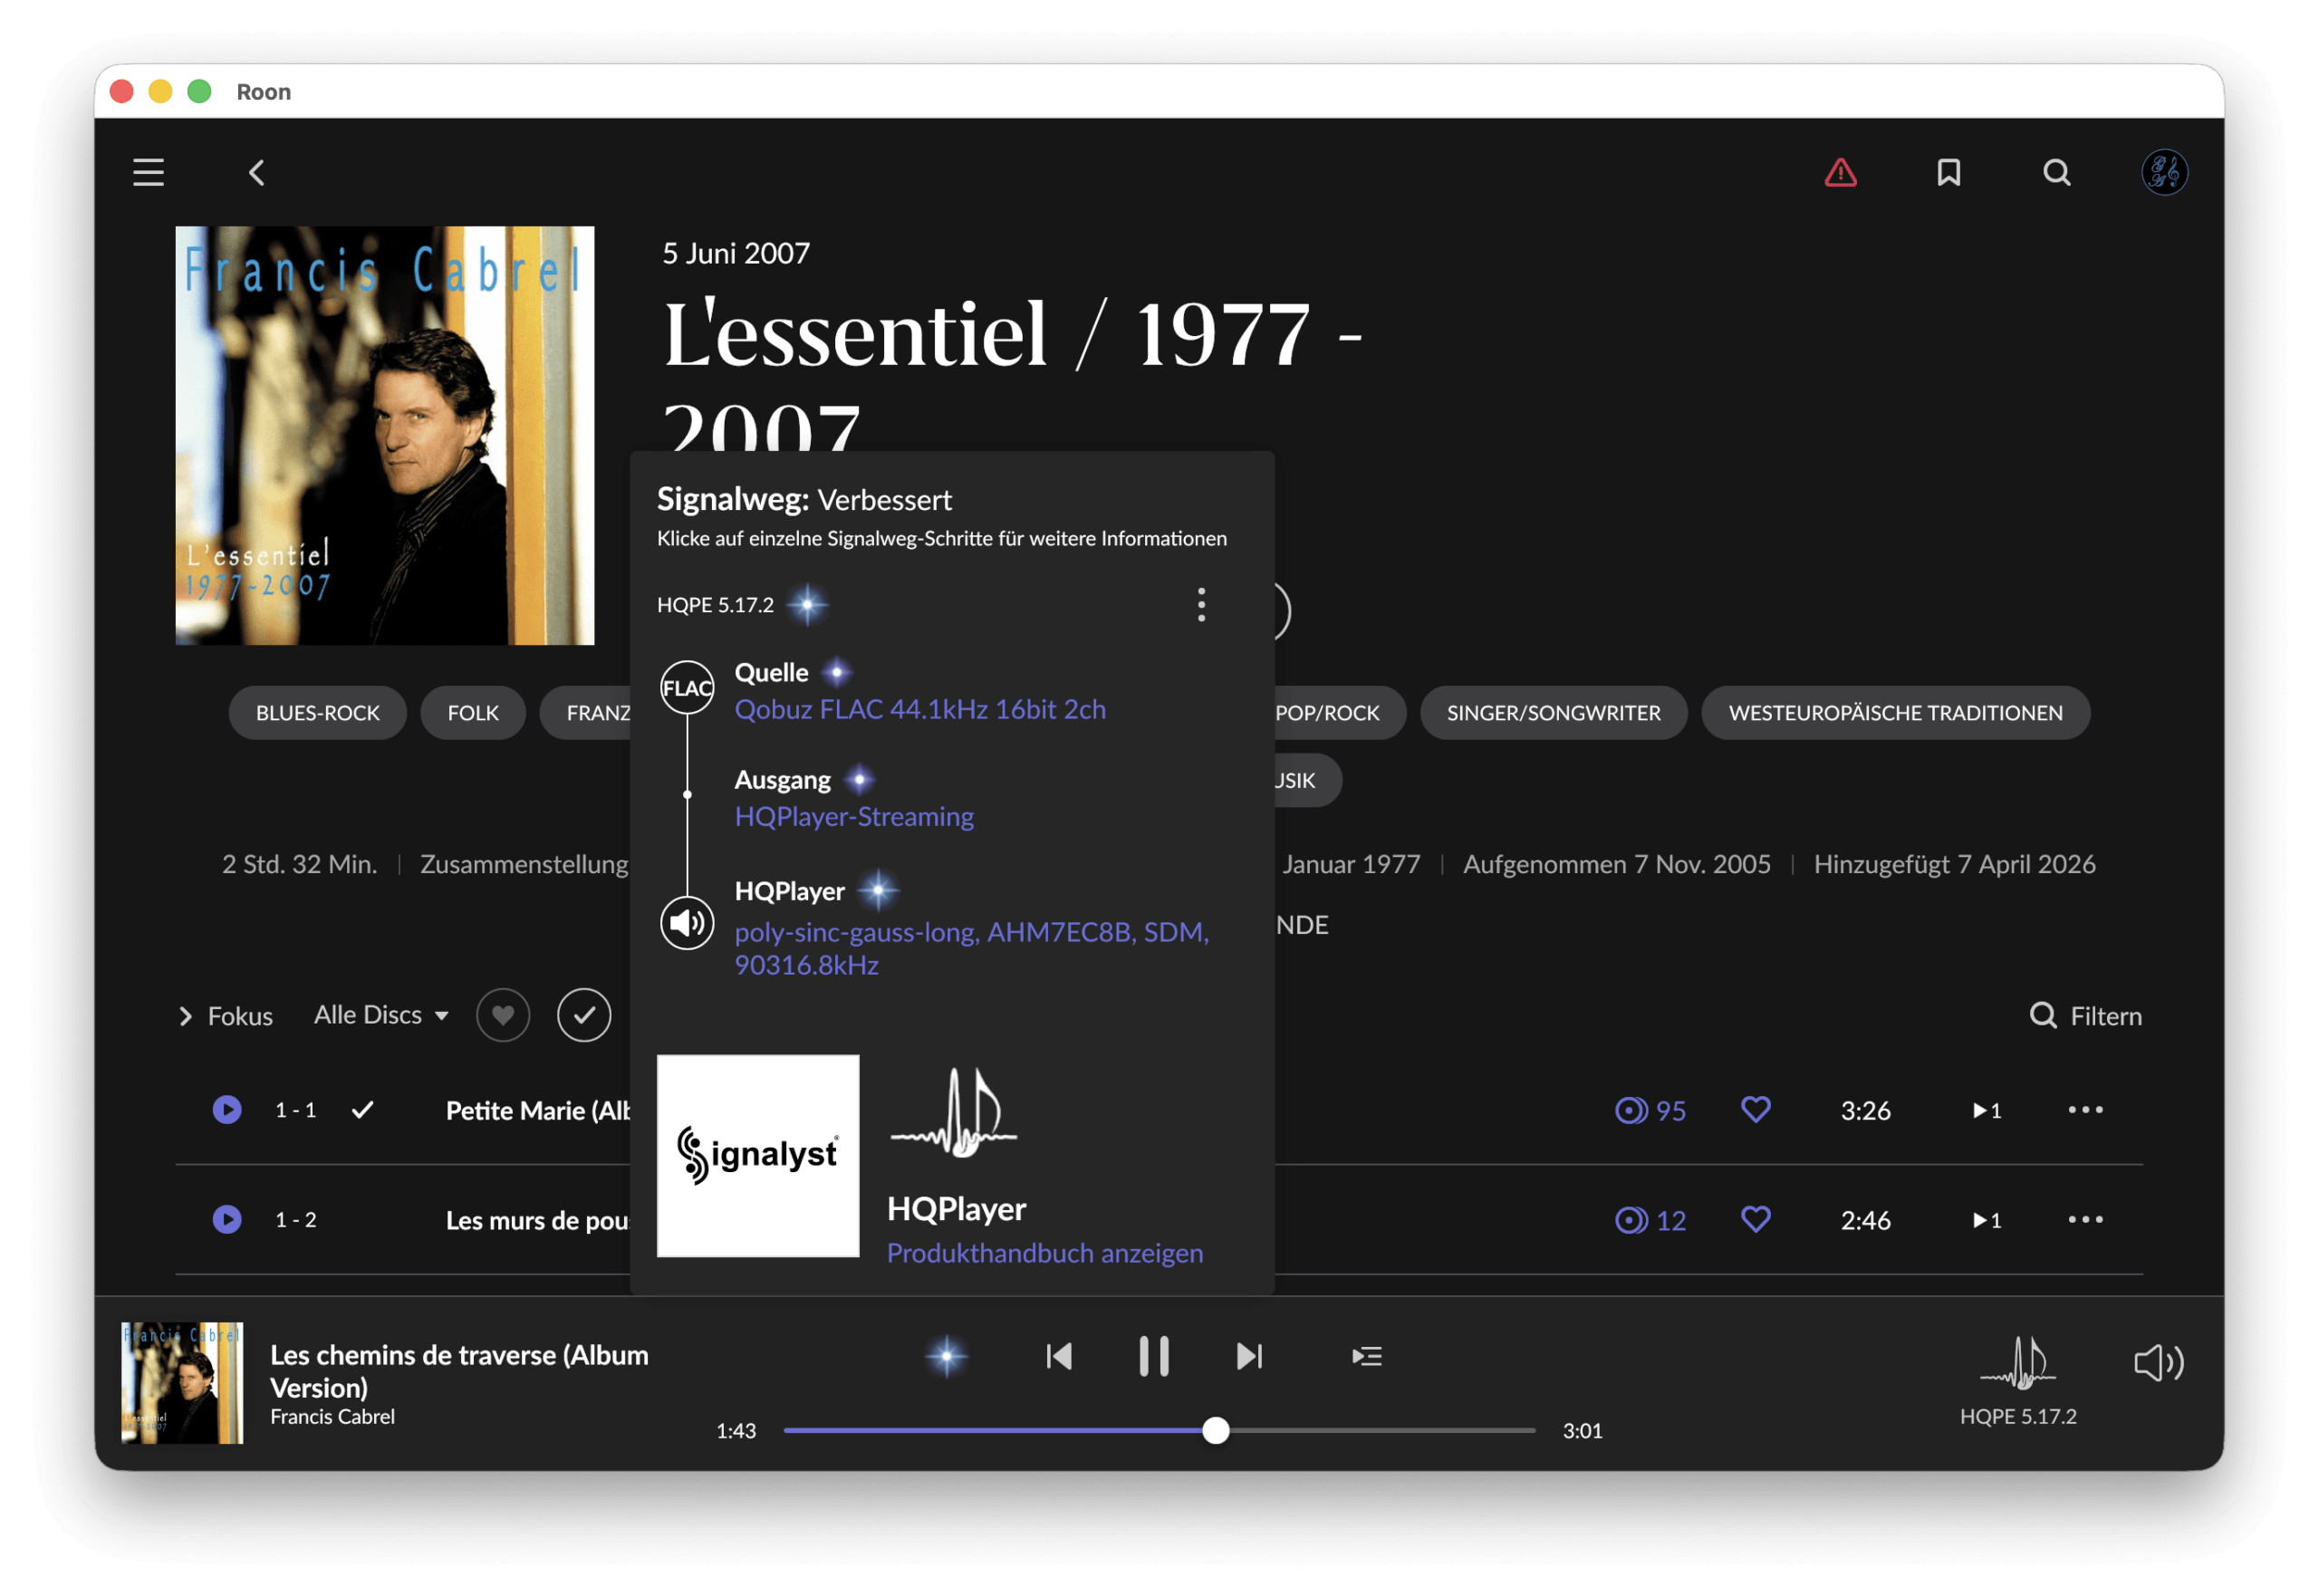Click the ▶1 indicator for track 2:46

pyautogui.click(x=1986, y=1220)
